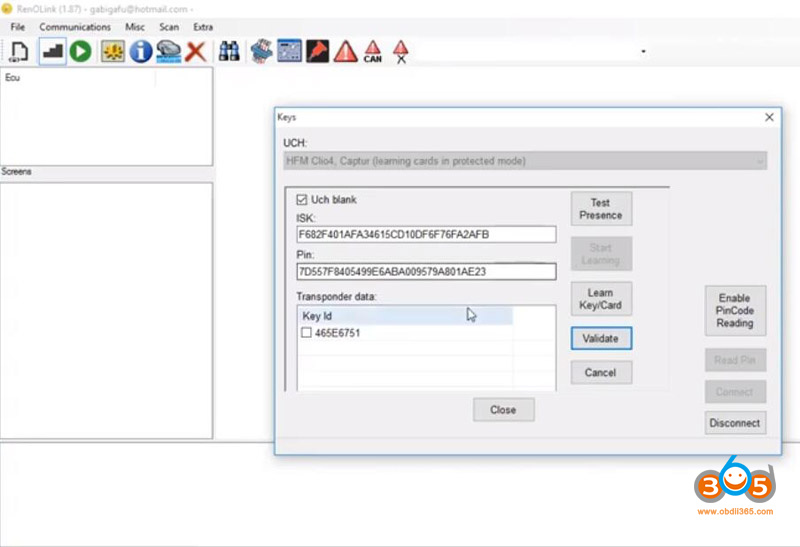
Task: Click the staircase steps toolbar icon
Action: click(52, 50)
